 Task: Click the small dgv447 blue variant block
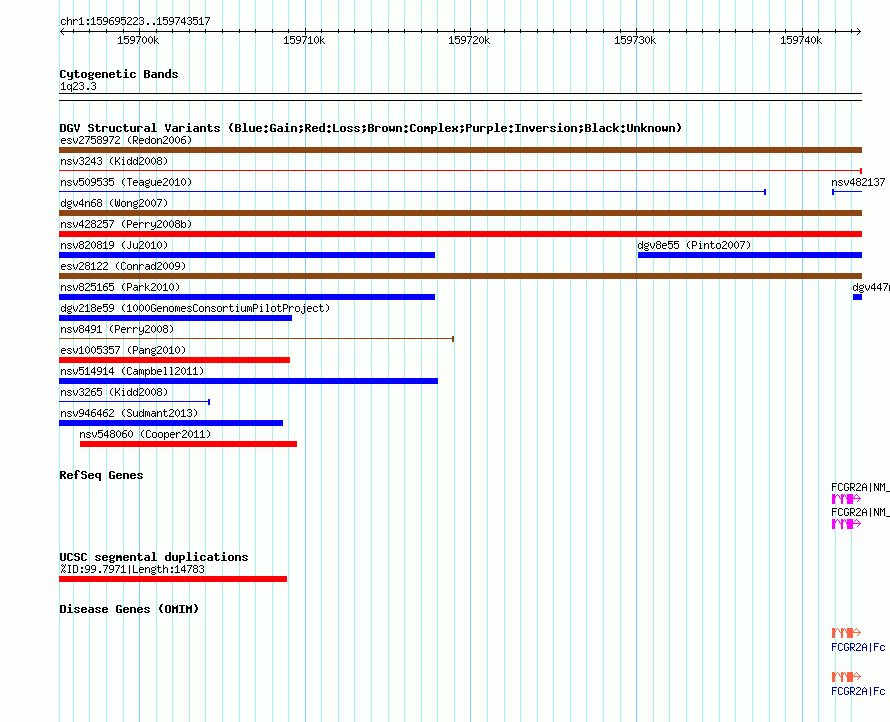[x=858, y=297]
